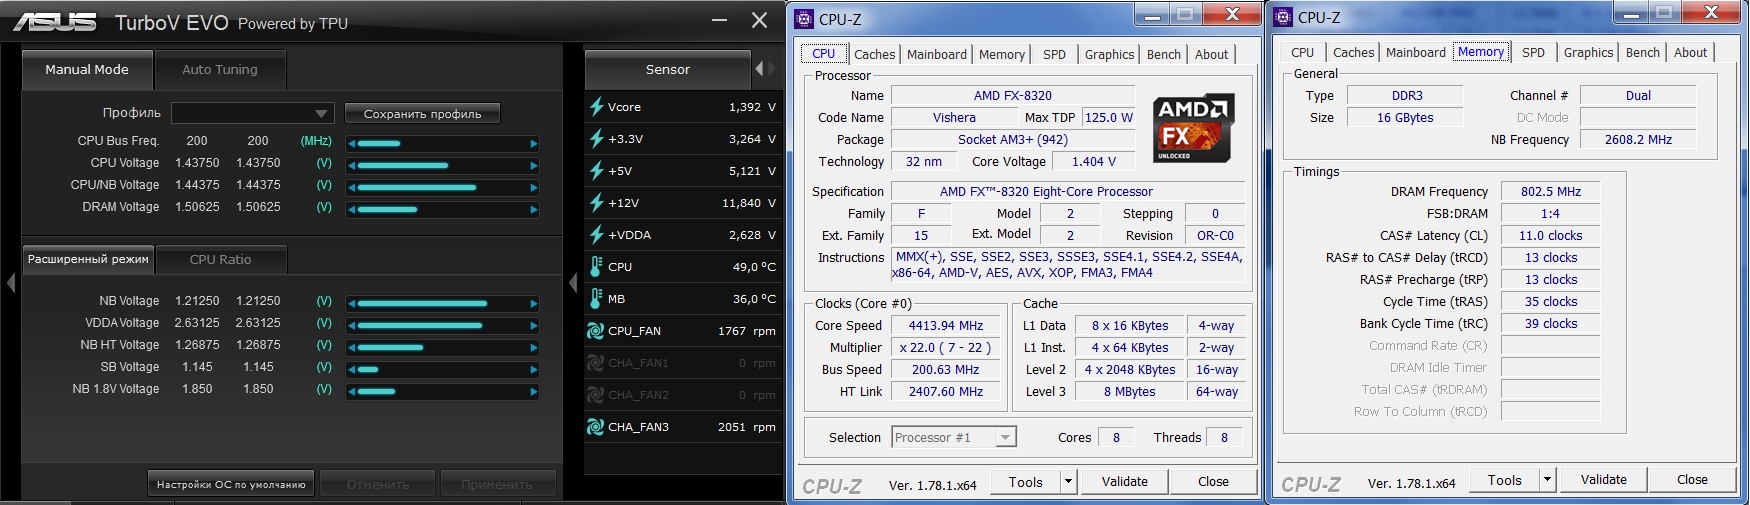Click the CPU temperature thermometer icon
The height and width of the screenshot is (505, 1750).
tap(596, 267)
